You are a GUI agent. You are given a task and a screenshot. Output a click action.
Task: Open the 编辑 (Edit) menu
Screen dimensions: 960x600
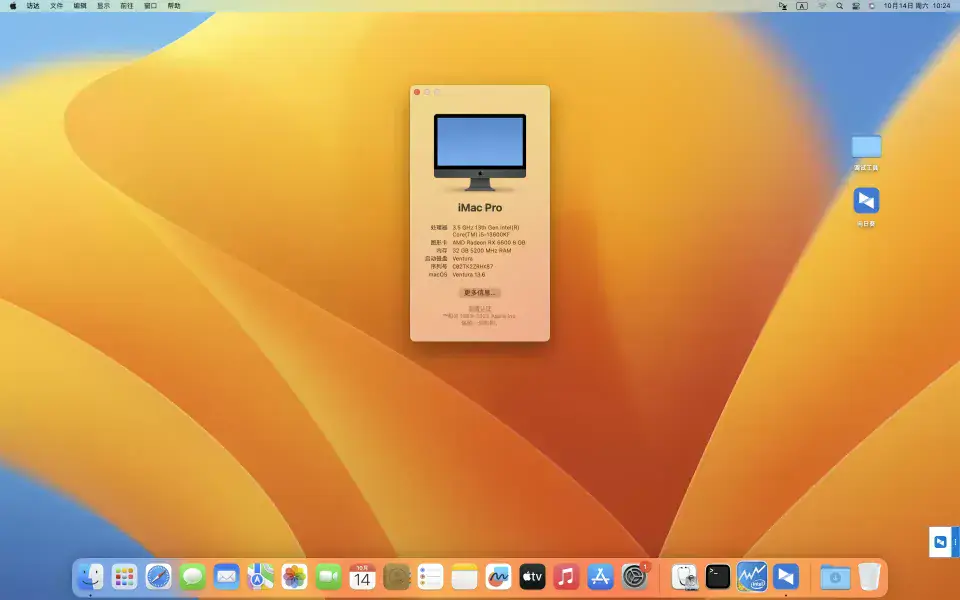[80, 6]
